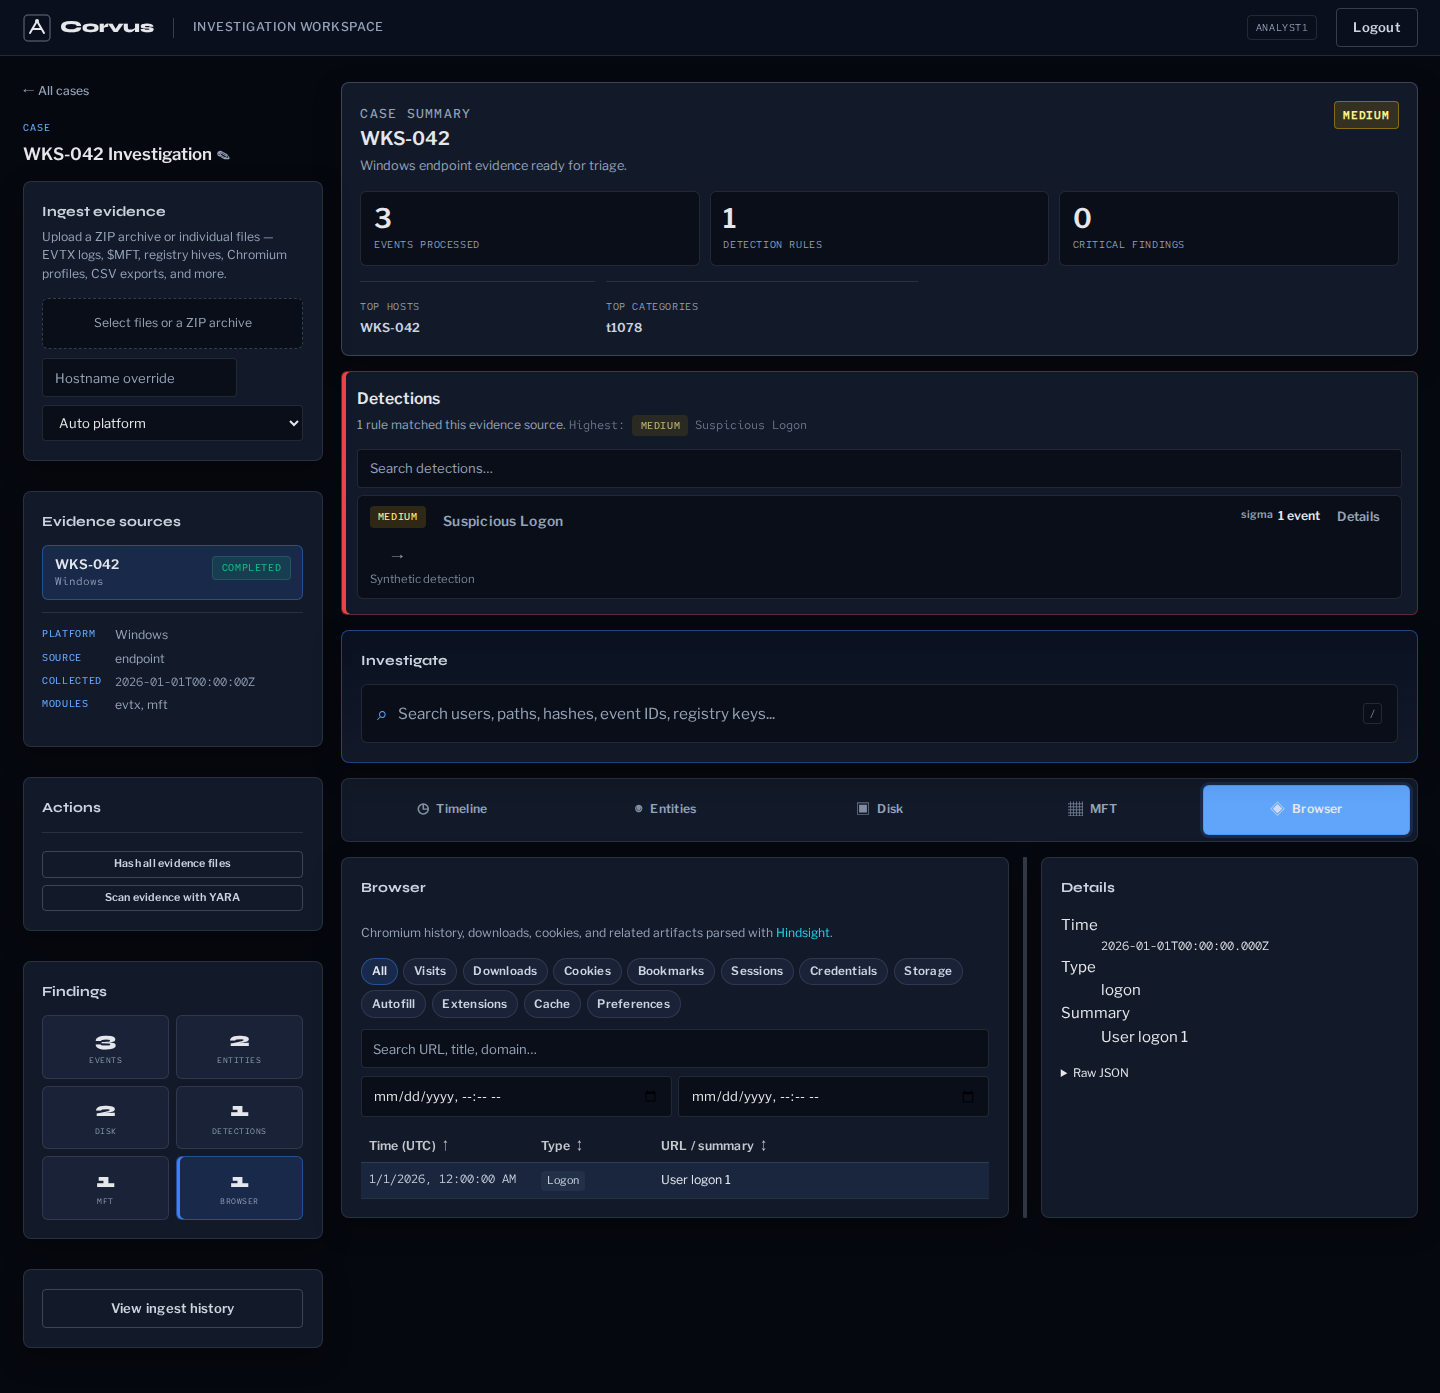Toggle the Visits filter chip
1440x1393 pixels.
click(x=430, y=971)
